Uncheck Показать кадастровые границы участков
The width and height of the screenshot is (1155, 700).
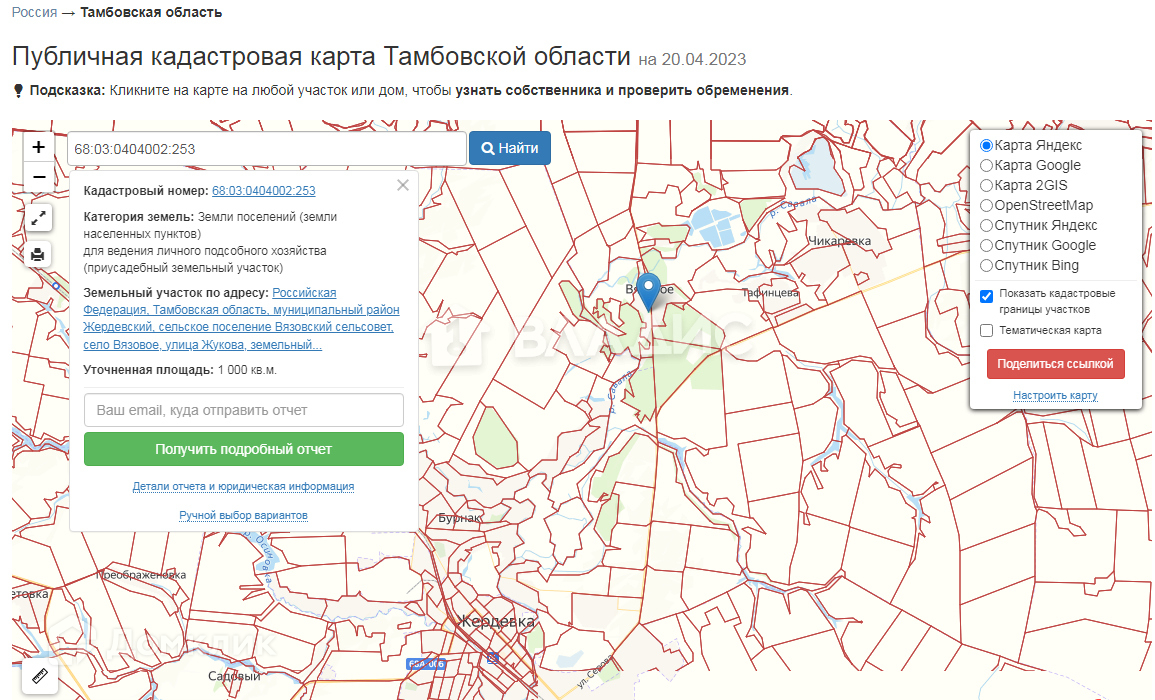point(986,296)
